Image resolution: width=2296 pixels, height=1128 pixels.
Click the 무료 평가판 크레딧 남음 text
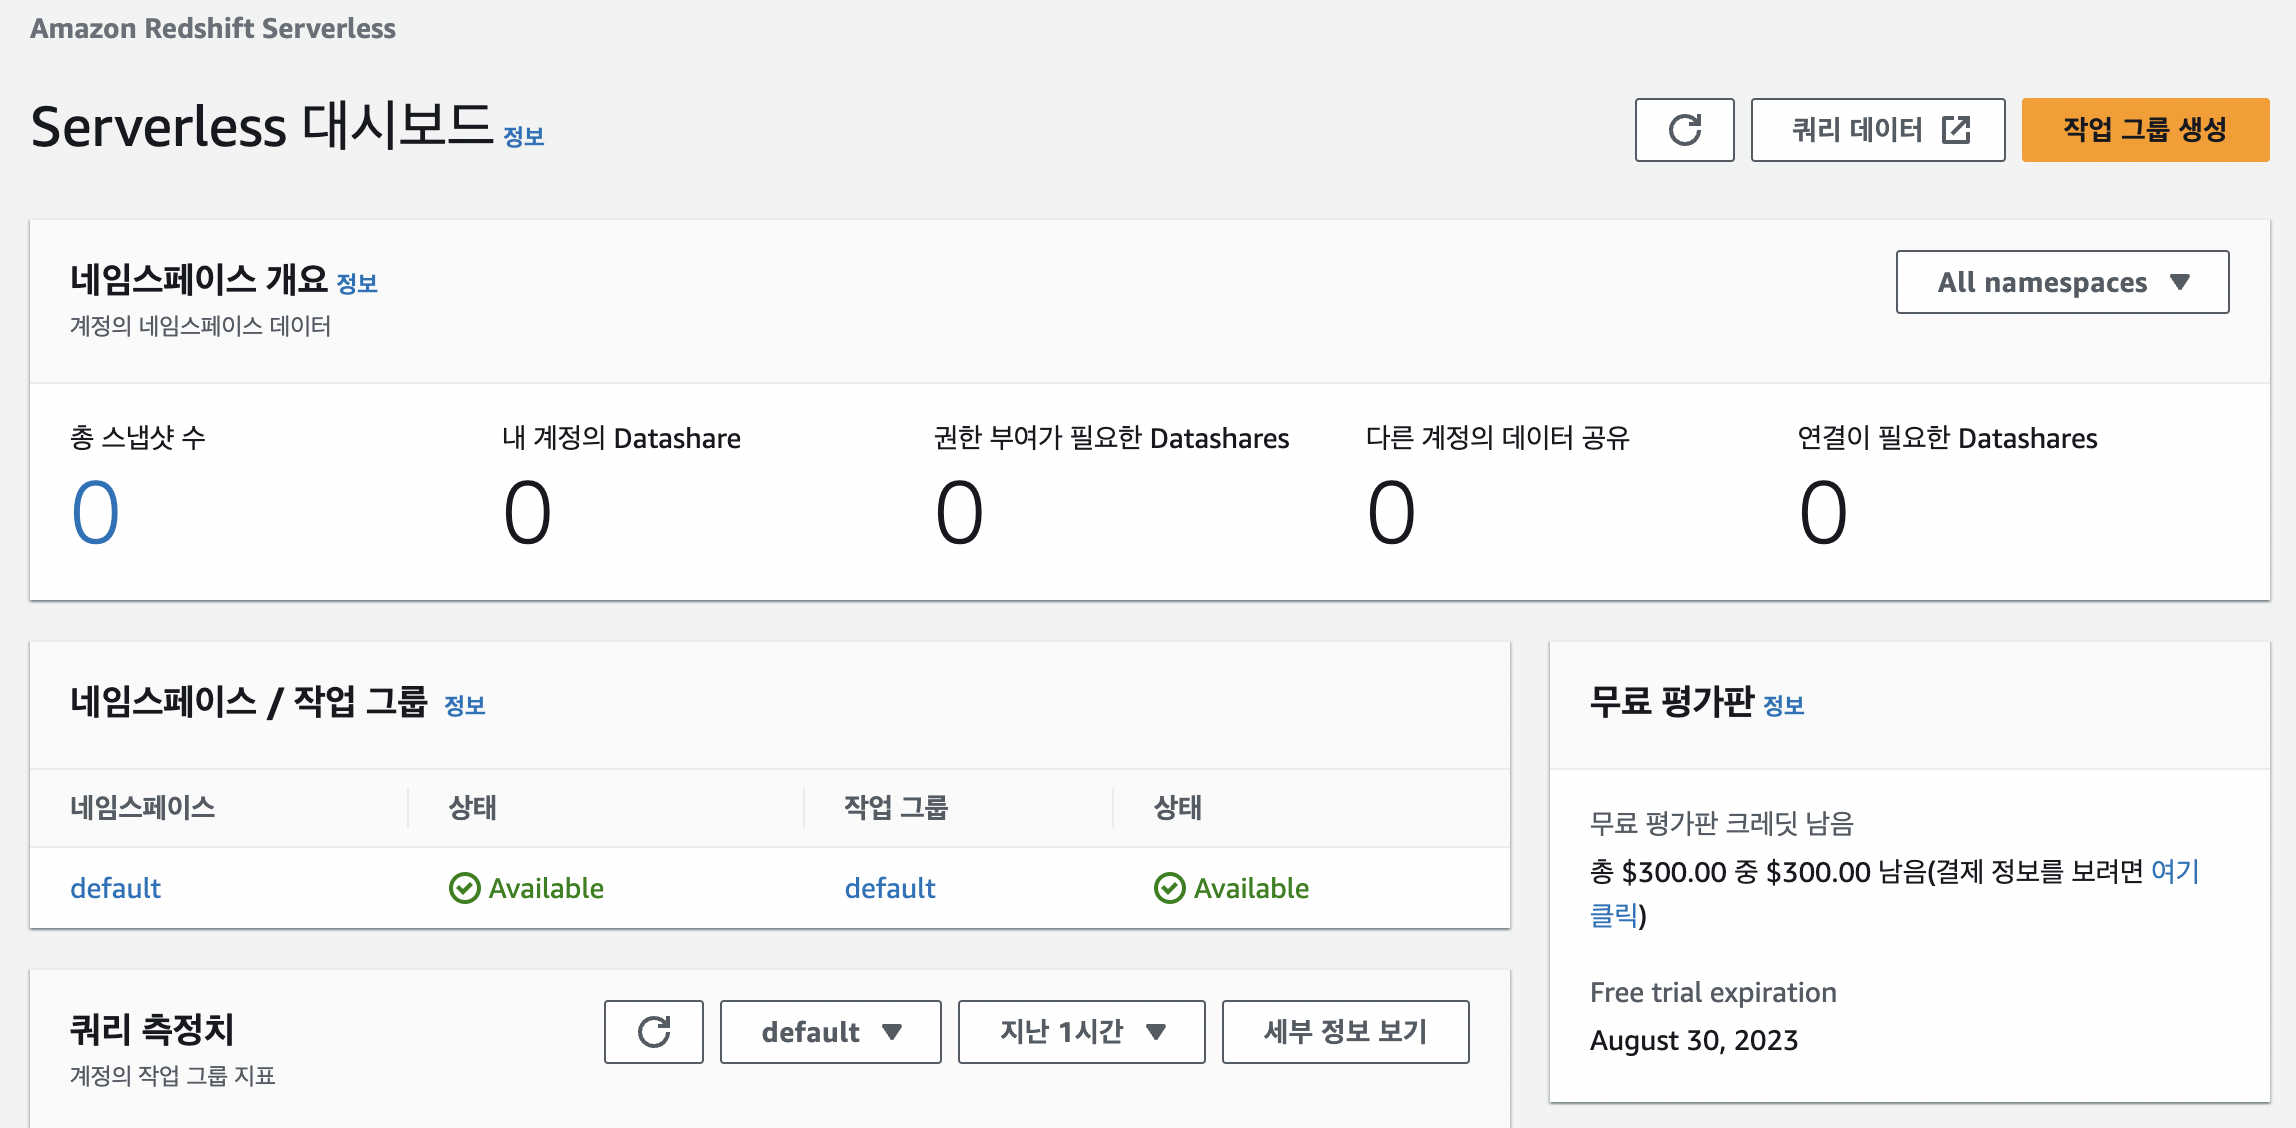pos(1722,824)
